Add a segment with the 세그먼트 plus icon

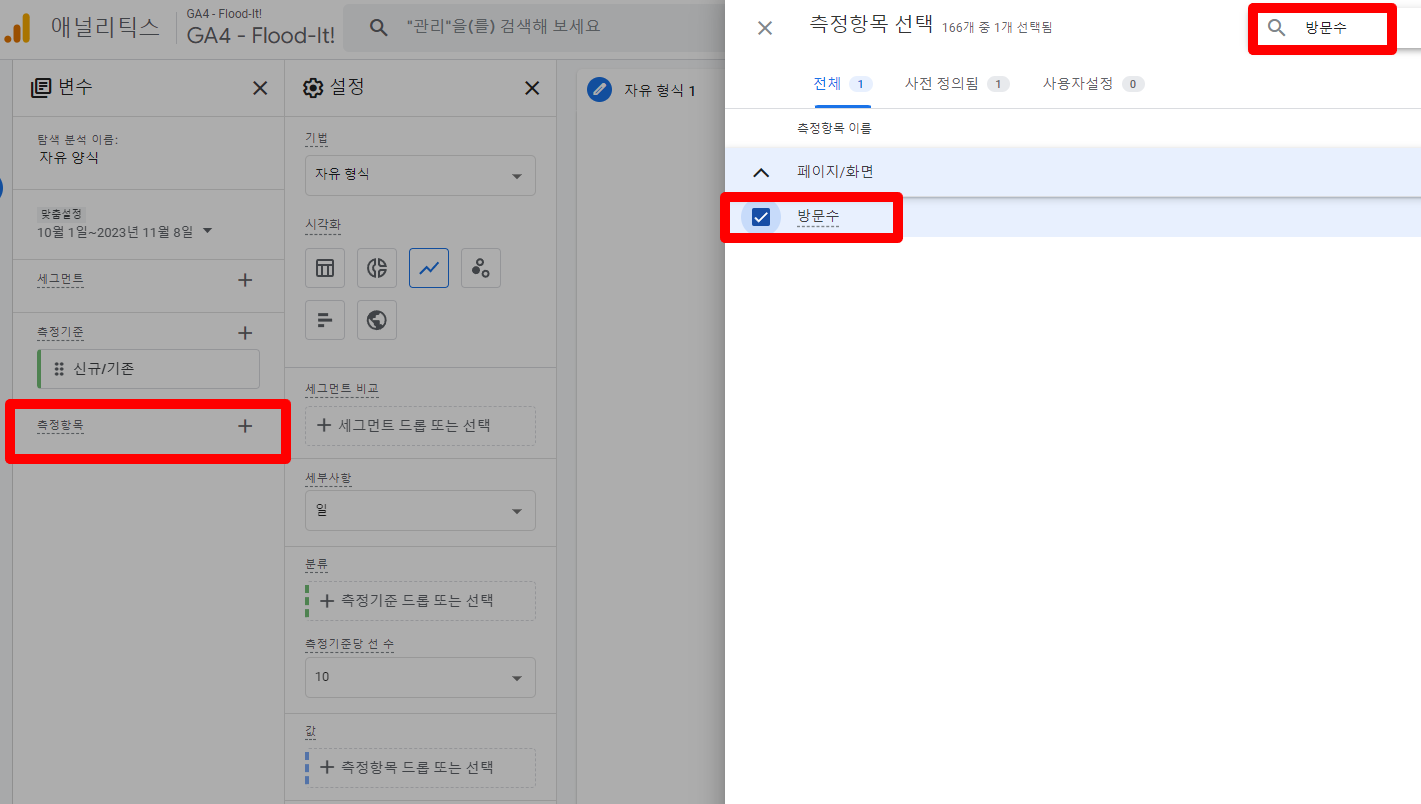[245, 280]
